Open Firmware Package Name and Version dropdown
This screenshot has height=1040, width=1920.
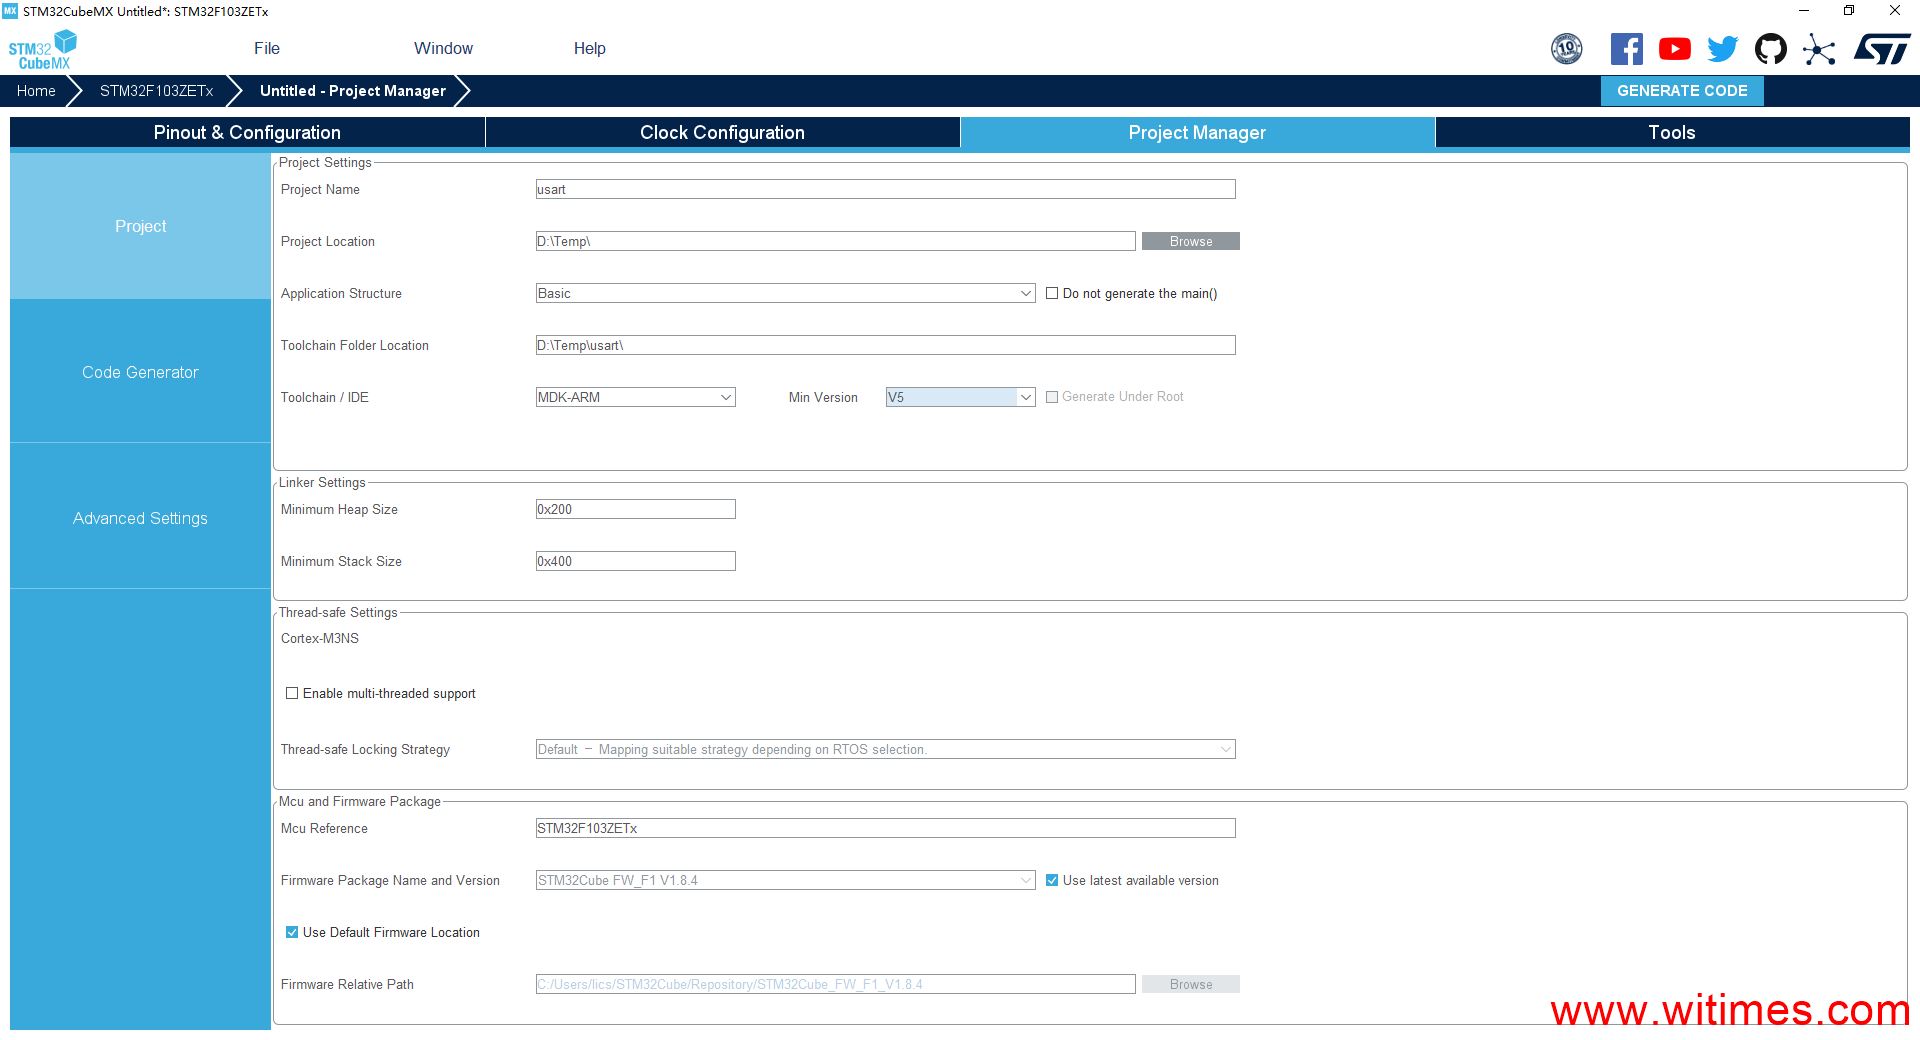785,880
